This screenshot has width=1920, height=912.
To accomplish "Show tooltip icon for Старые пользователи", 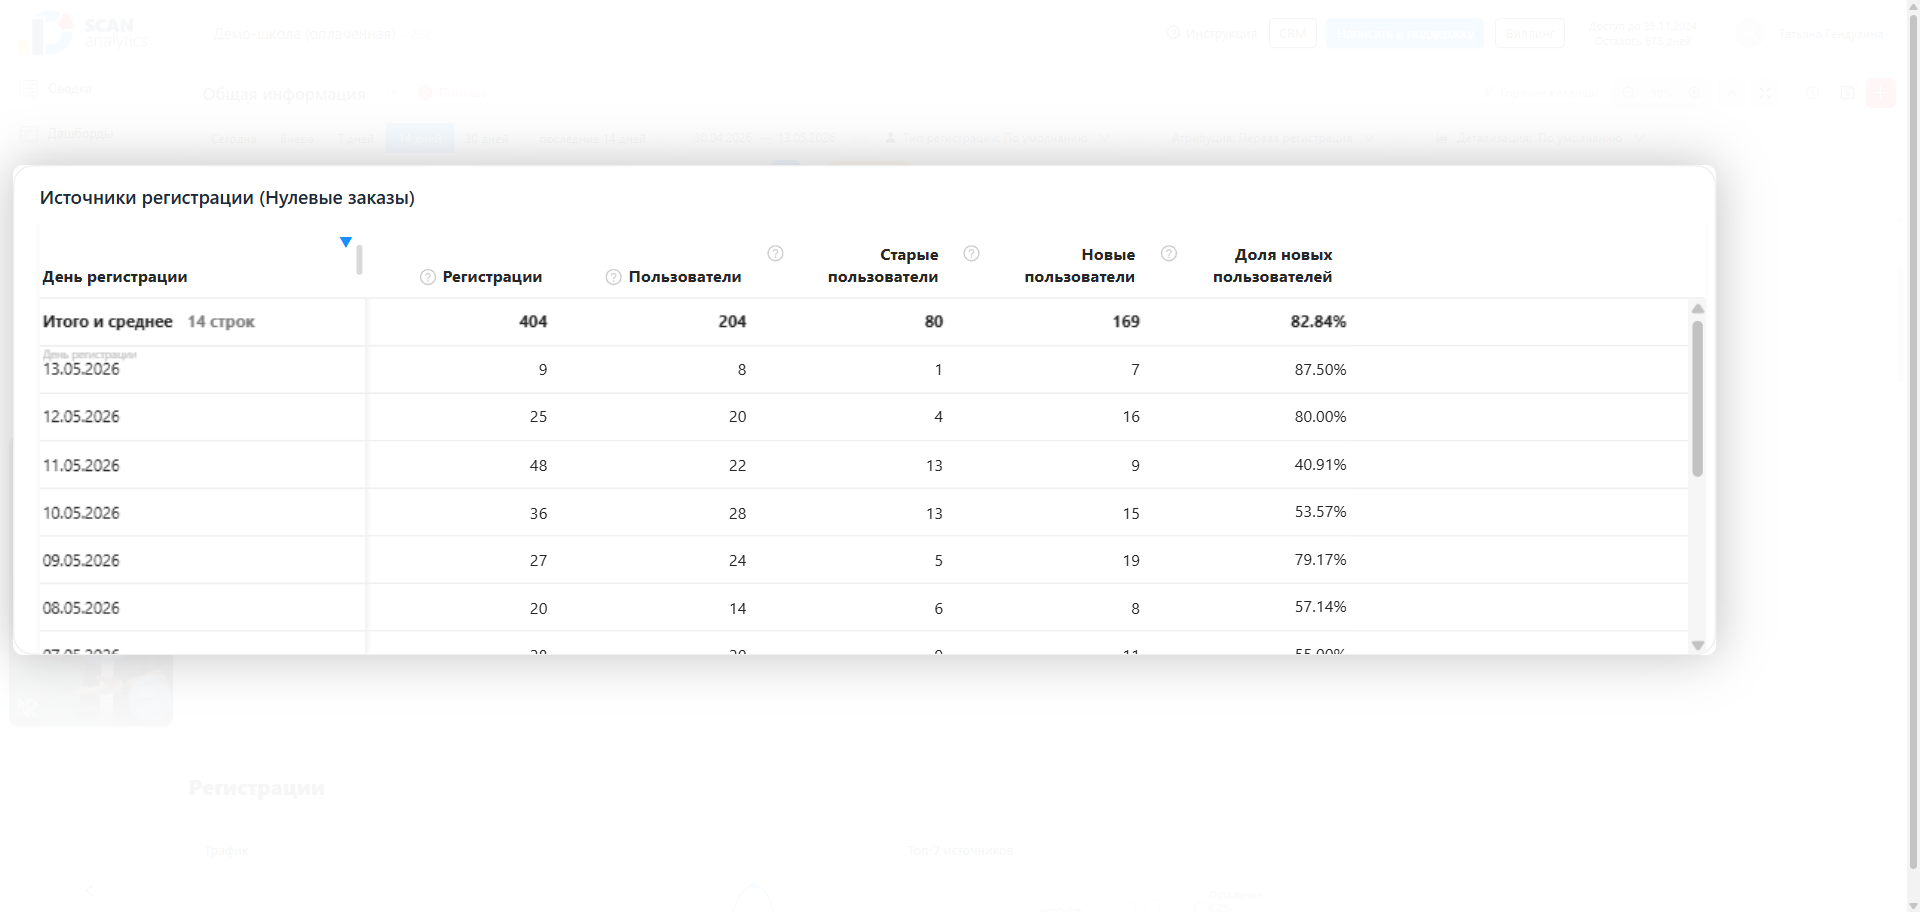I will [775, 254].
